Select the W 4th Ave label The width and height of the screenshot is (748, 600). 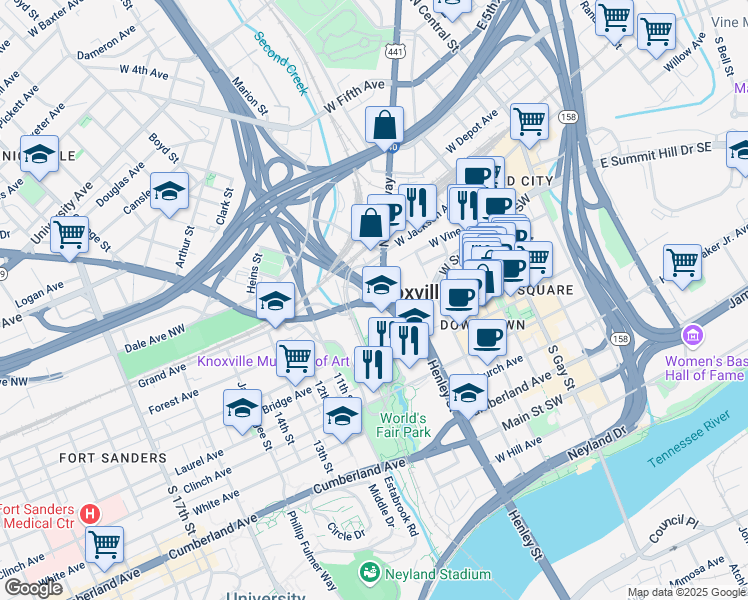point(144,72)
